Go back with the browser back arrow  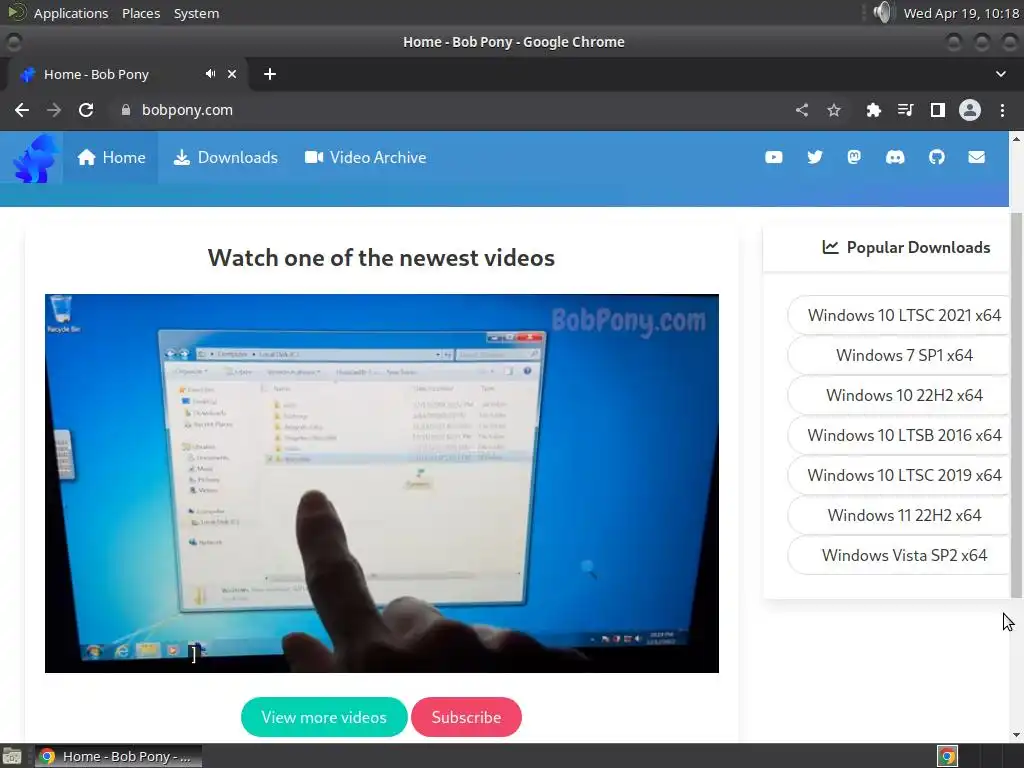[22, 110]
